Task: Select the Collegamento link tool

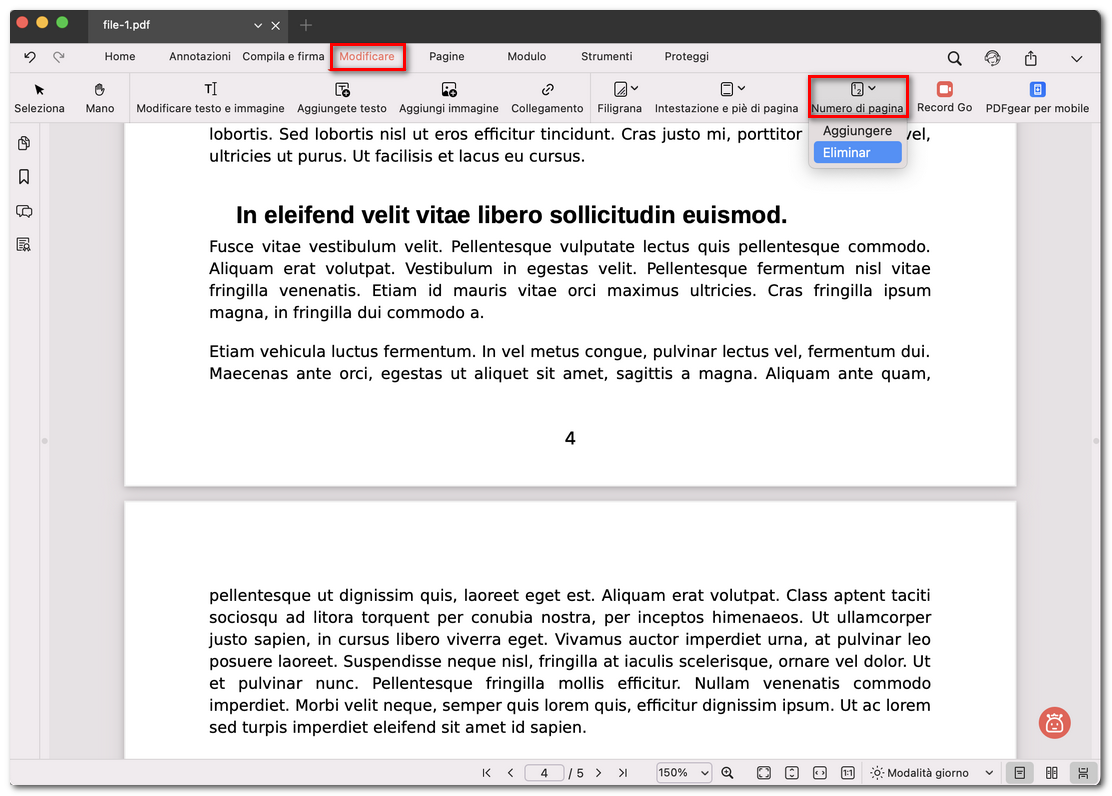Action: (547, 97)
